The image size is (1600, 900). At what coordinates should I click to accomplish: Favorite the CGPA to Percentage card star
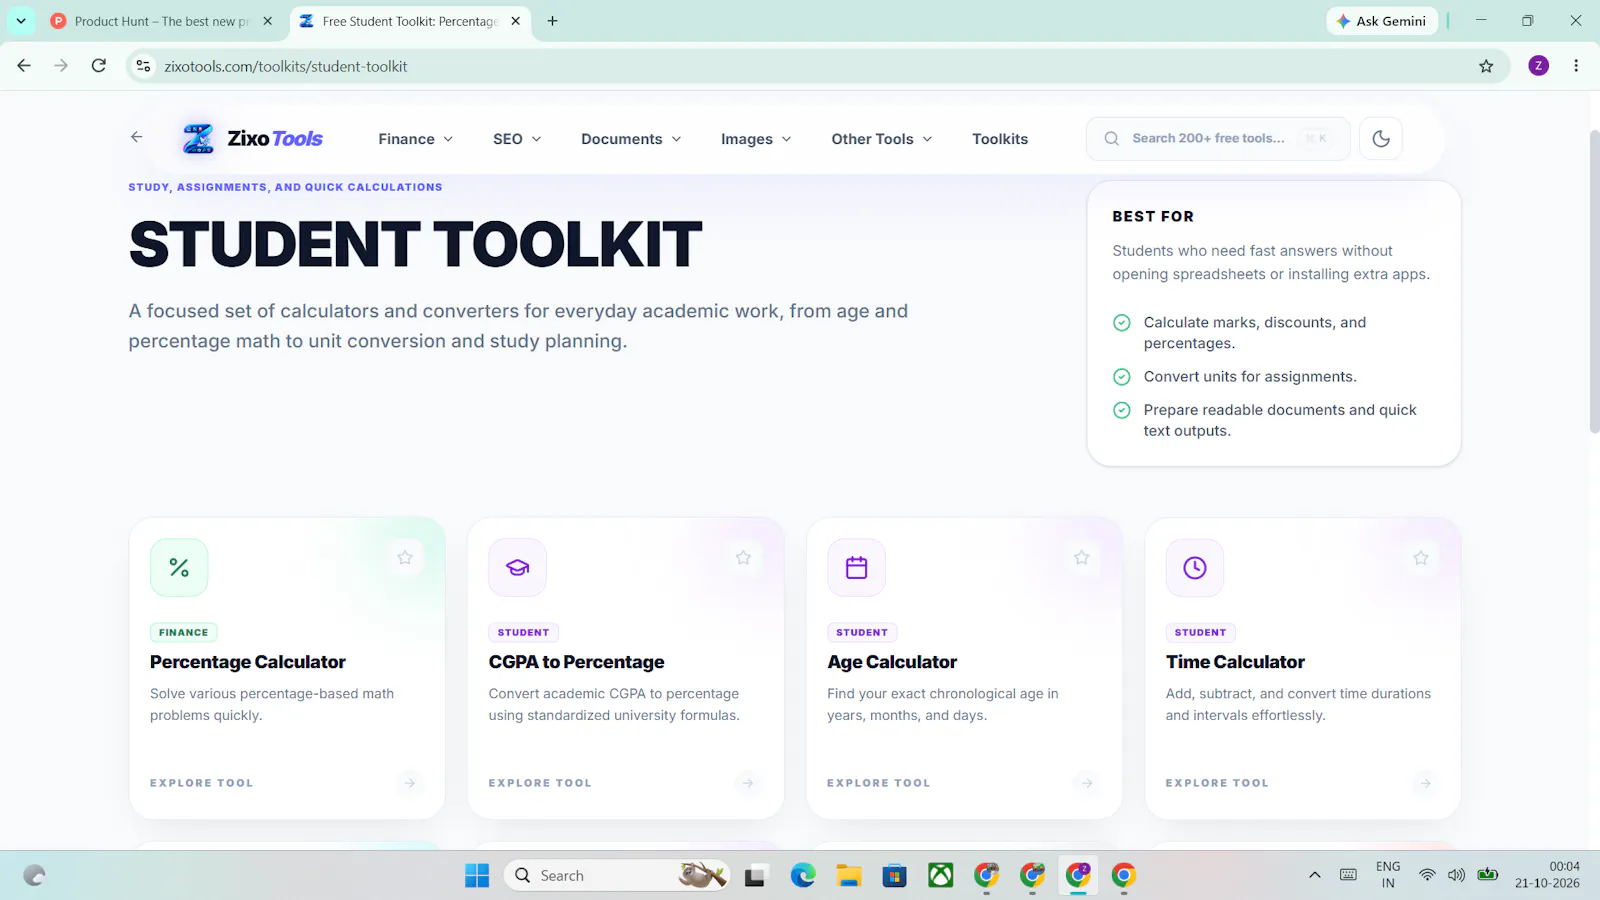tap(743, 558)
